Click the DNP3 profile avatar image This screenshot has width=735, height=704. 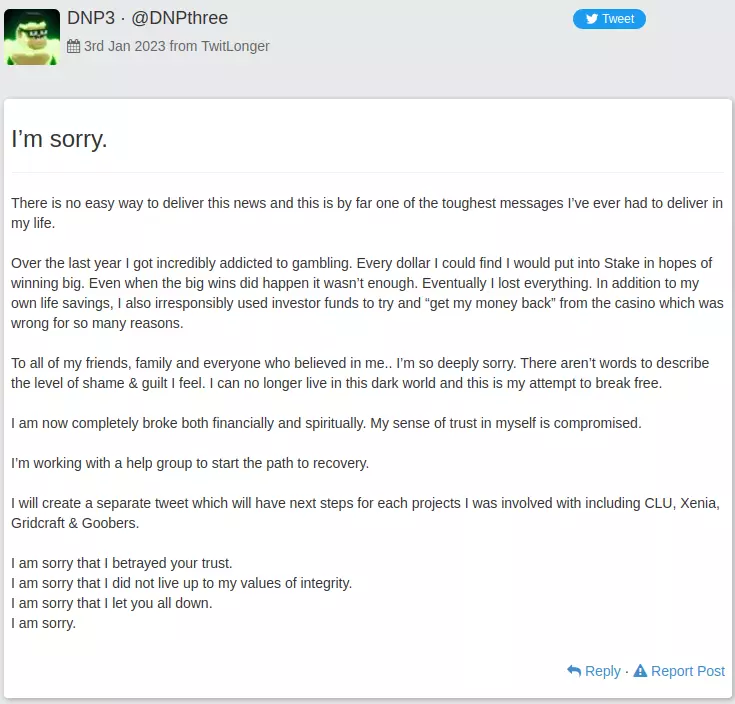click(32, 36)
